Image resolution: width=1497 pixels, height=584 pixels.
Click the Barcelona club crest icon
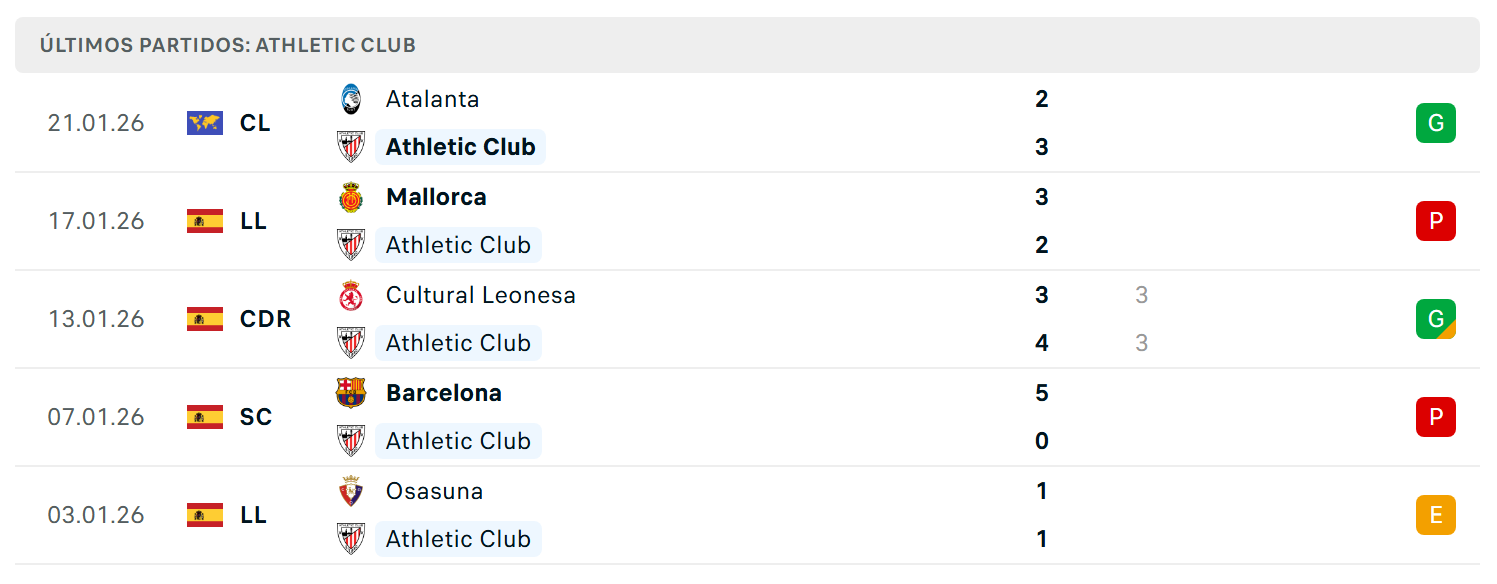click(x=350, y=393)
